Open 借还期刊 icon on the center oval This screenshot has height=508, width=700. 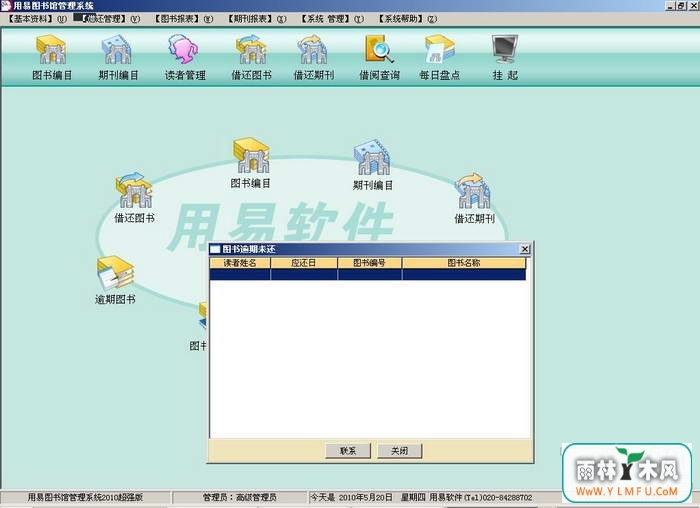click(x=474, y=199)
